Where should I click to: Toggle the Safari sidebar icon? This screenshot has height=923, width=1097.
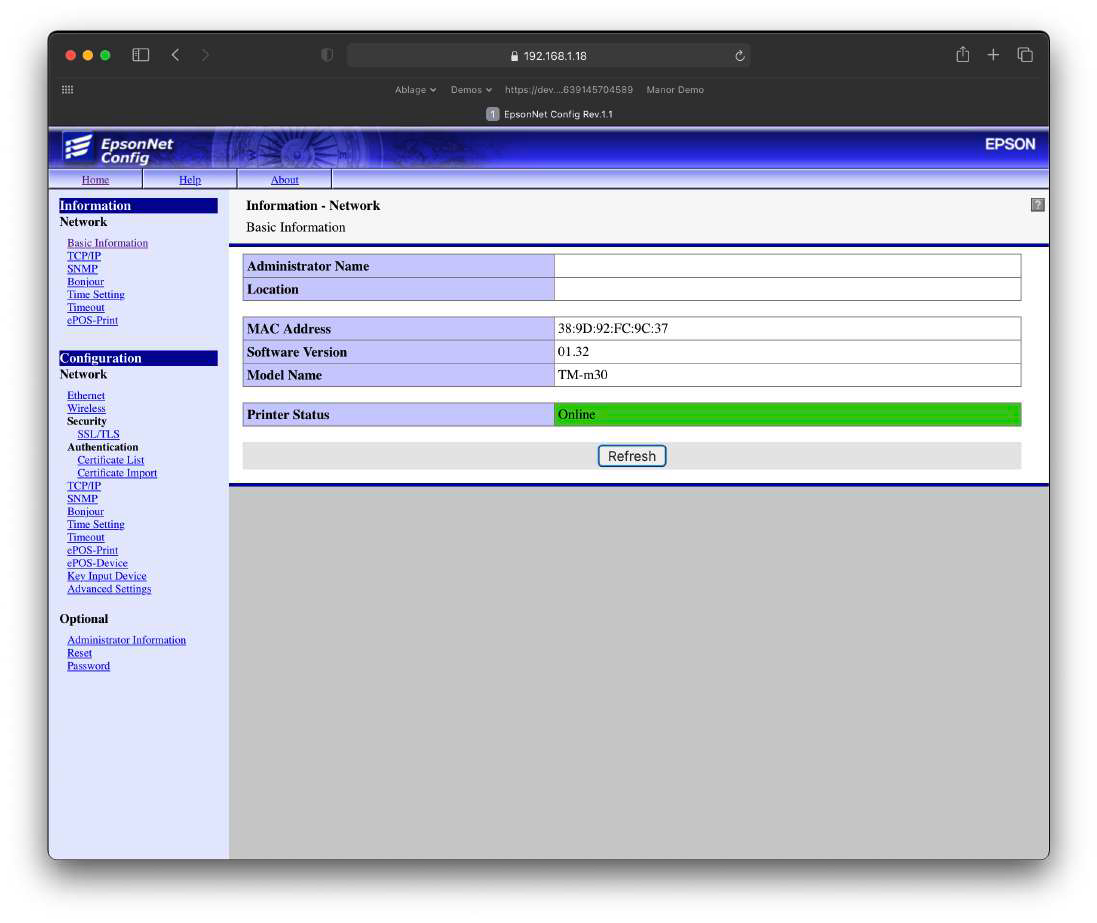coord(141,55)
